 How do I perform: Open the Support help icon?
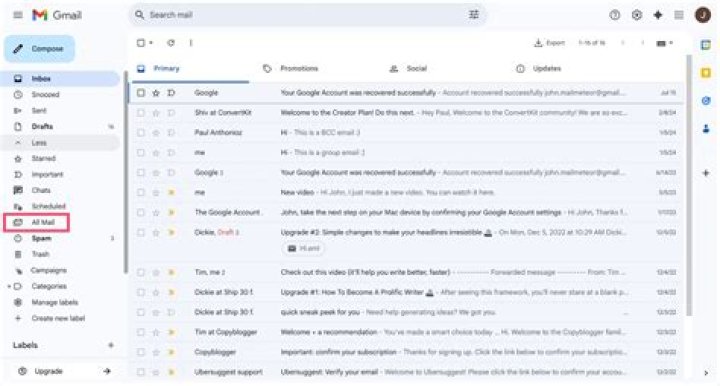[614, 15]
